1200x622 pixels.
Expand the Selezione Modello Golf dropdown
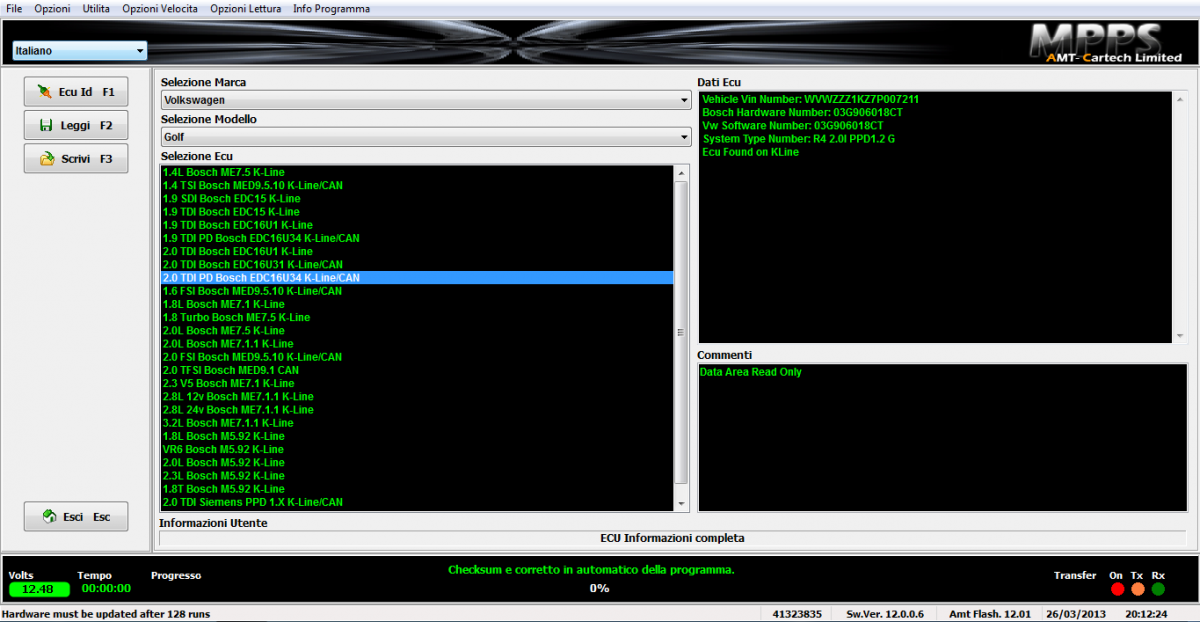tap(426, 137)
